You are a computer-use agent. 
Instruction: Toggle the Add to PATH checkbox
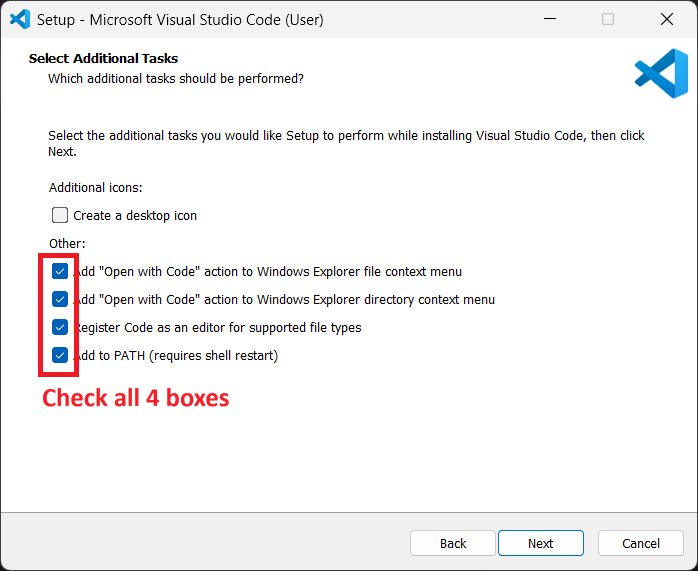[x=60, y=355]
